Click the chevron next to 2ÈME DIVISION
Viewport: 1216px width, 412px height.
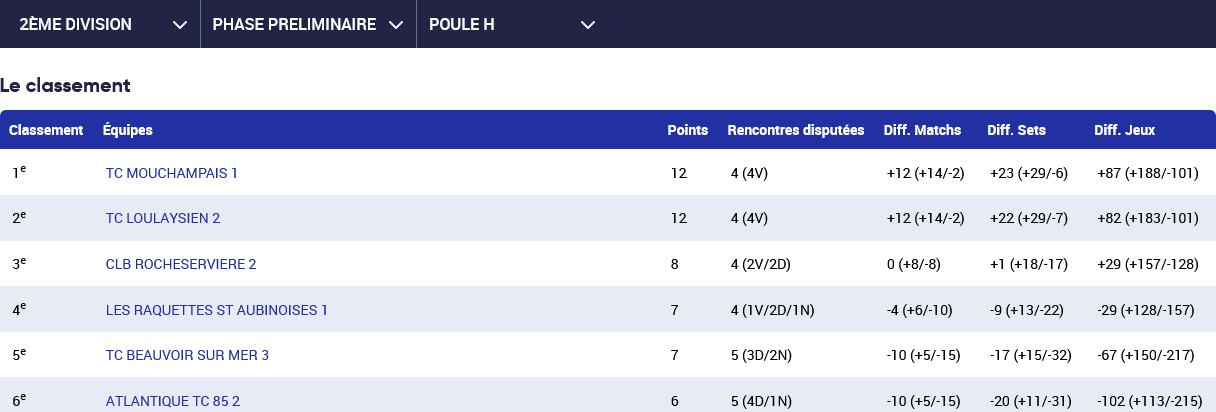[x=180, y=25]
